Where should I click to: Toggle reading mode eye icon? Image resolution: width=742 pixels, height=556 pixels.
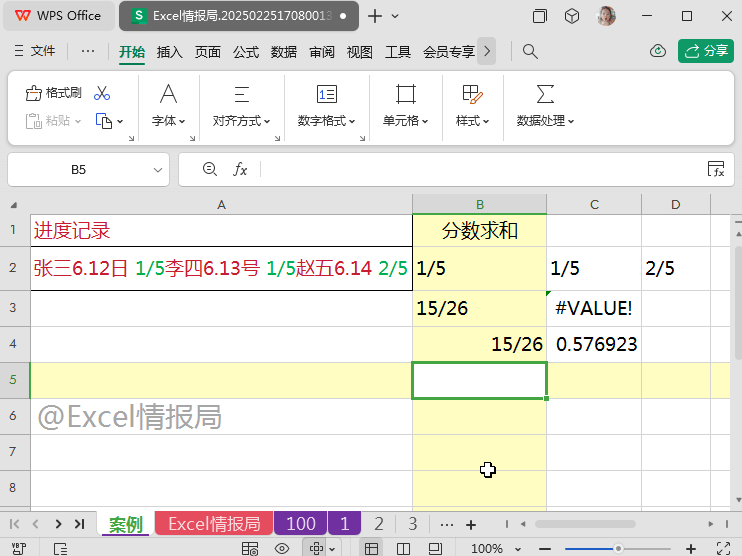[x=282, y=548]
